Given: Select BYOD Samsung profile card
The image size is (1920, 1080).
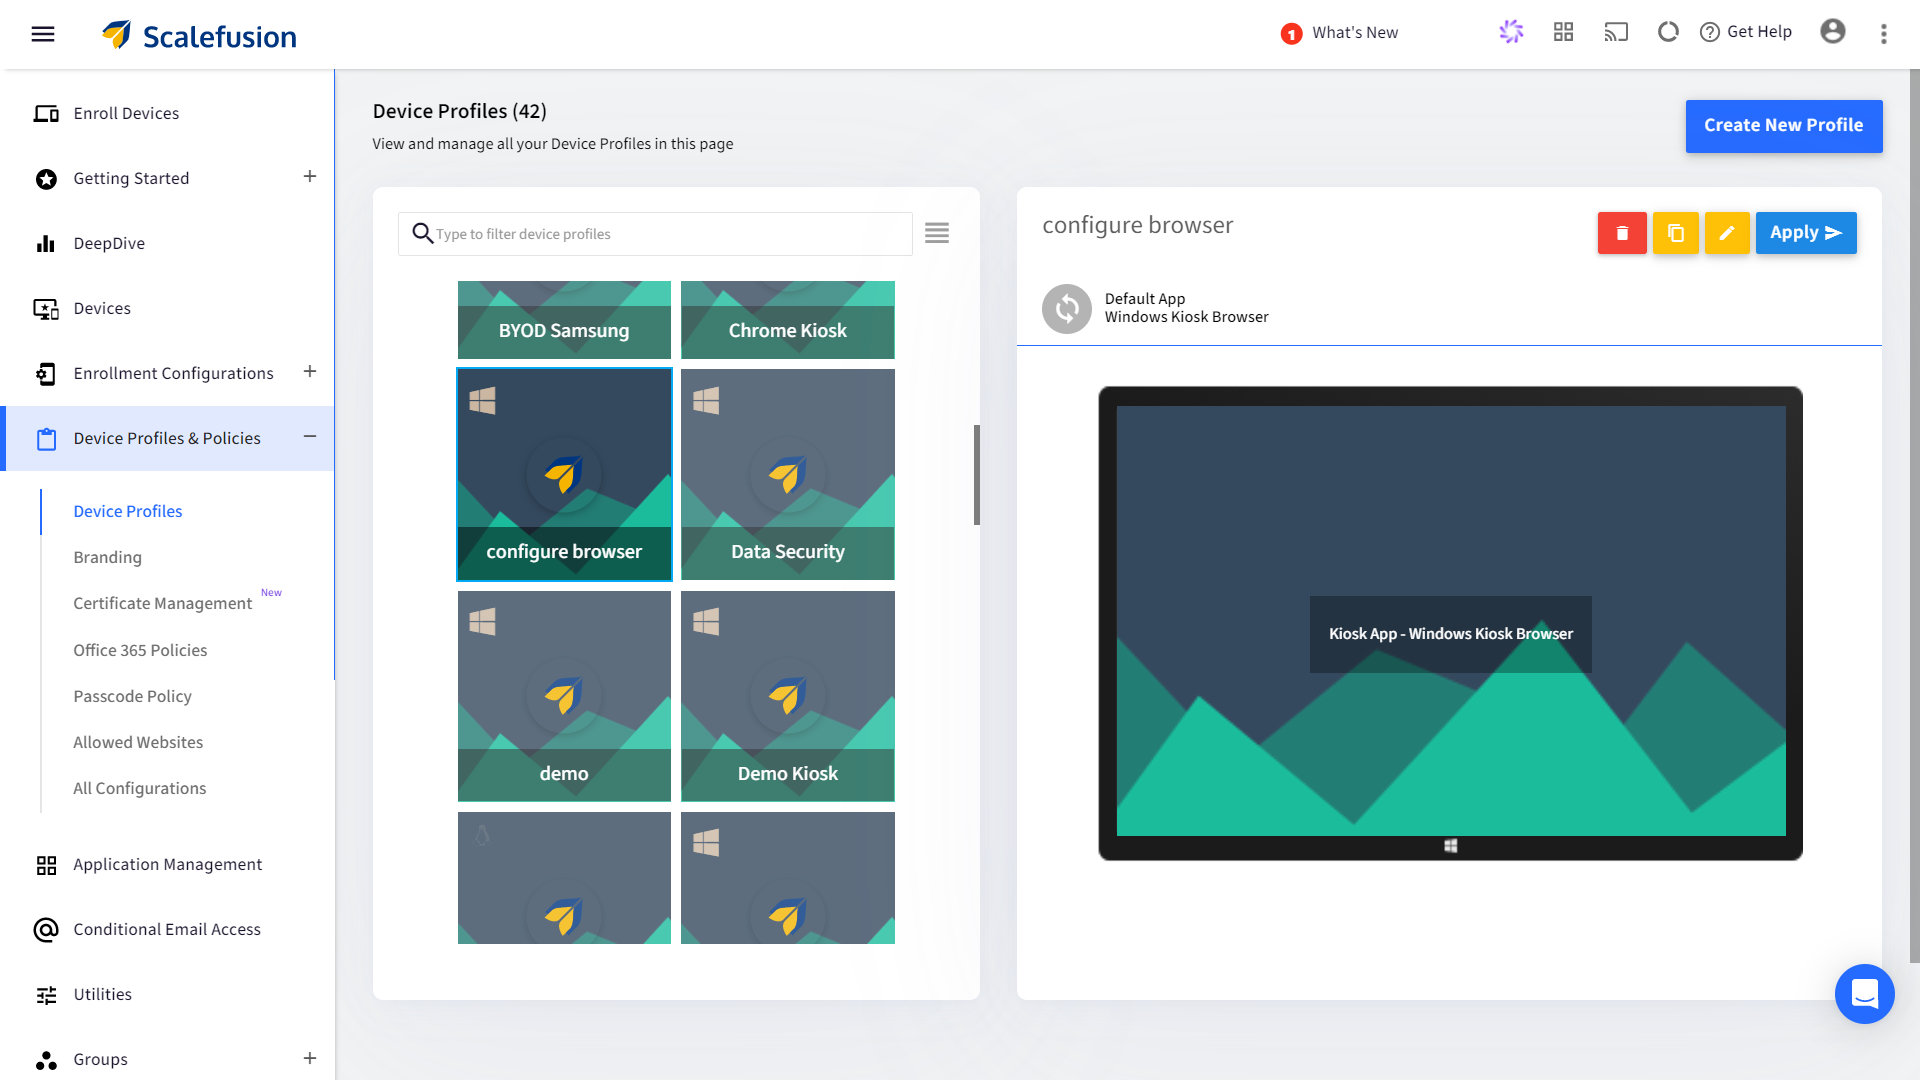Looking at the screenshot, I should click(x=564, y=320).
